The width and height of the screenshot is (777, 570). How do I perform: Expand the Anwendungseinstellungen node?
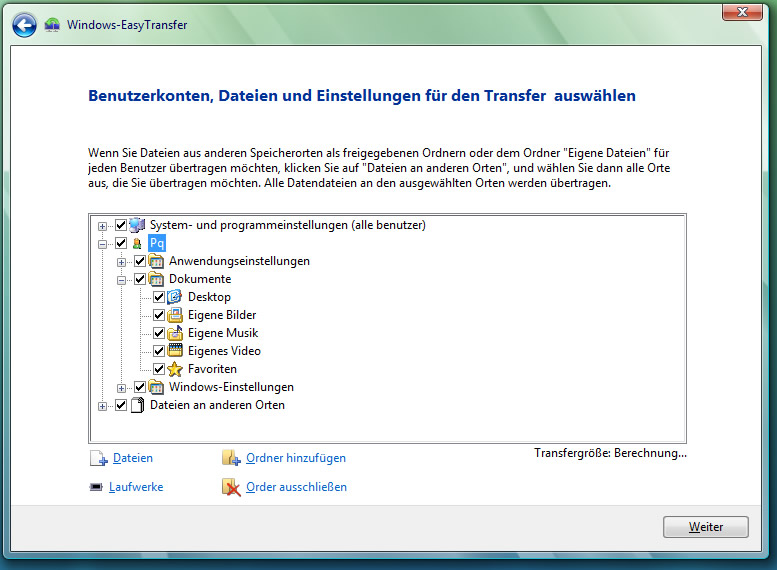pyautogui.click(x=121, y=262)
